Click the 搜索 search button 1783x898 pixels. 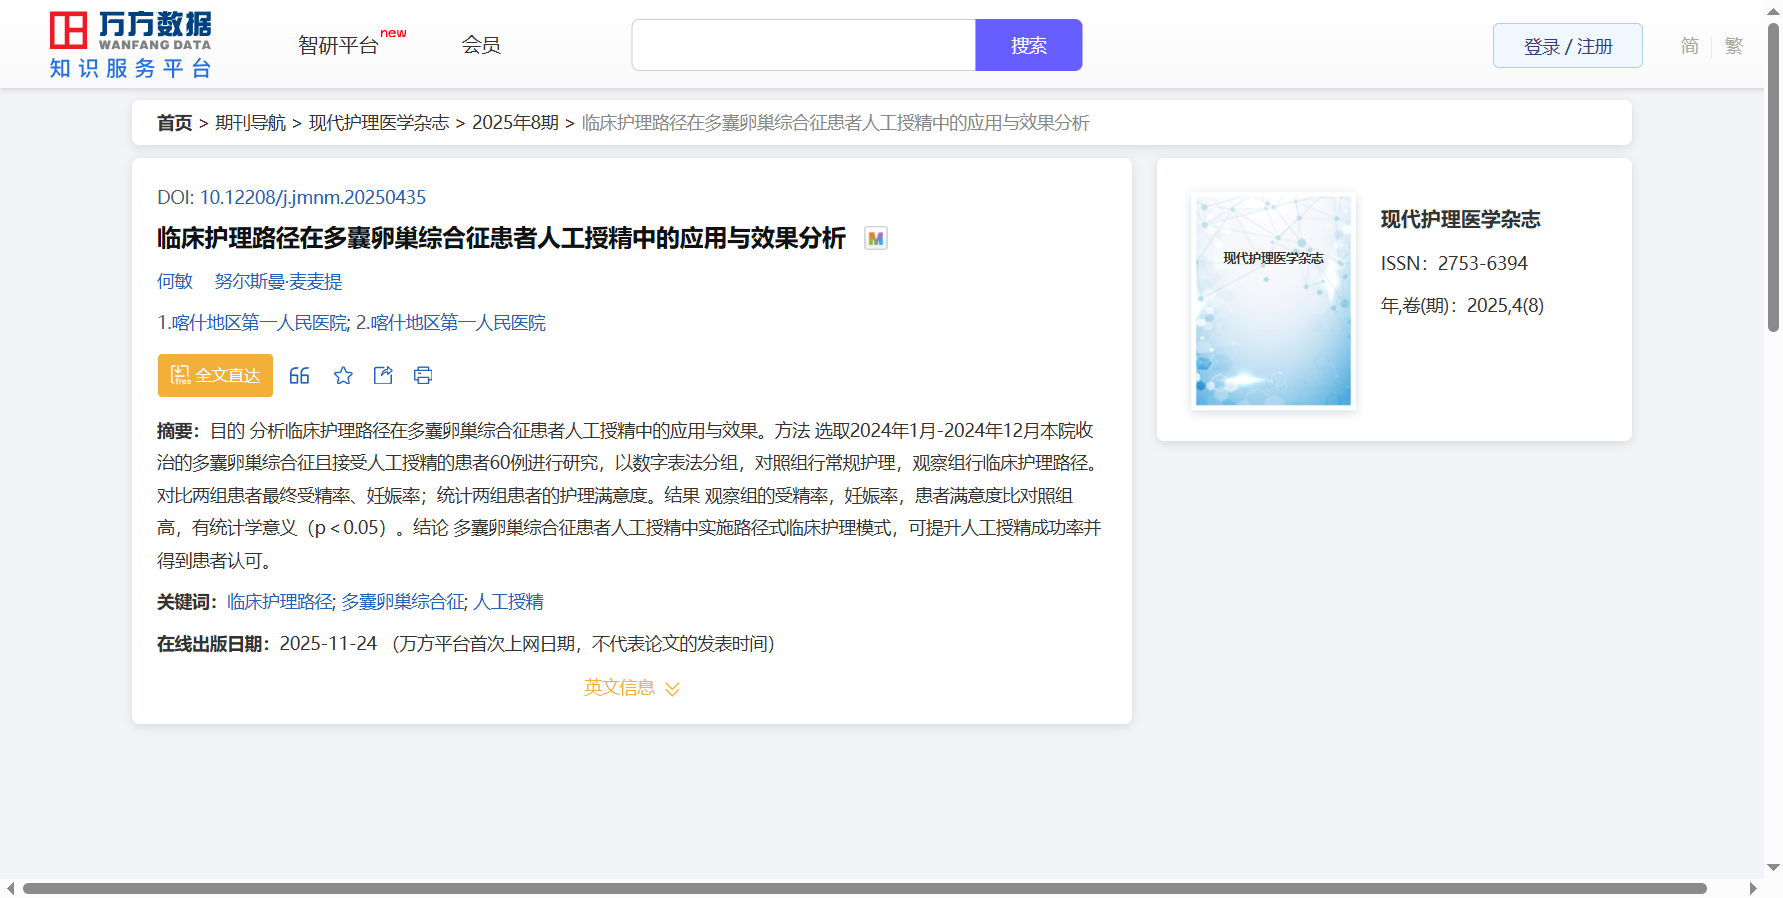tap(1028, 45)
